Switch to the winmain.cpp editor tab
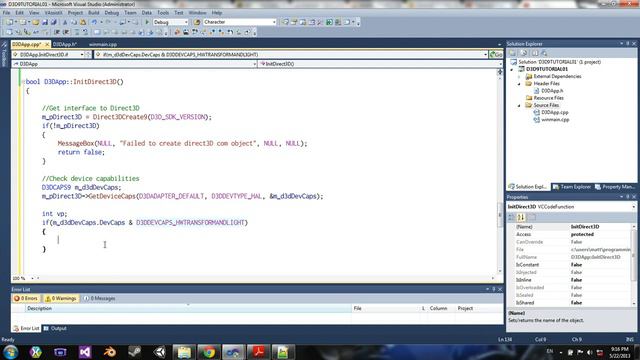Image resolution: width=640 pixels, height=360 pixels. pos(103,44)
